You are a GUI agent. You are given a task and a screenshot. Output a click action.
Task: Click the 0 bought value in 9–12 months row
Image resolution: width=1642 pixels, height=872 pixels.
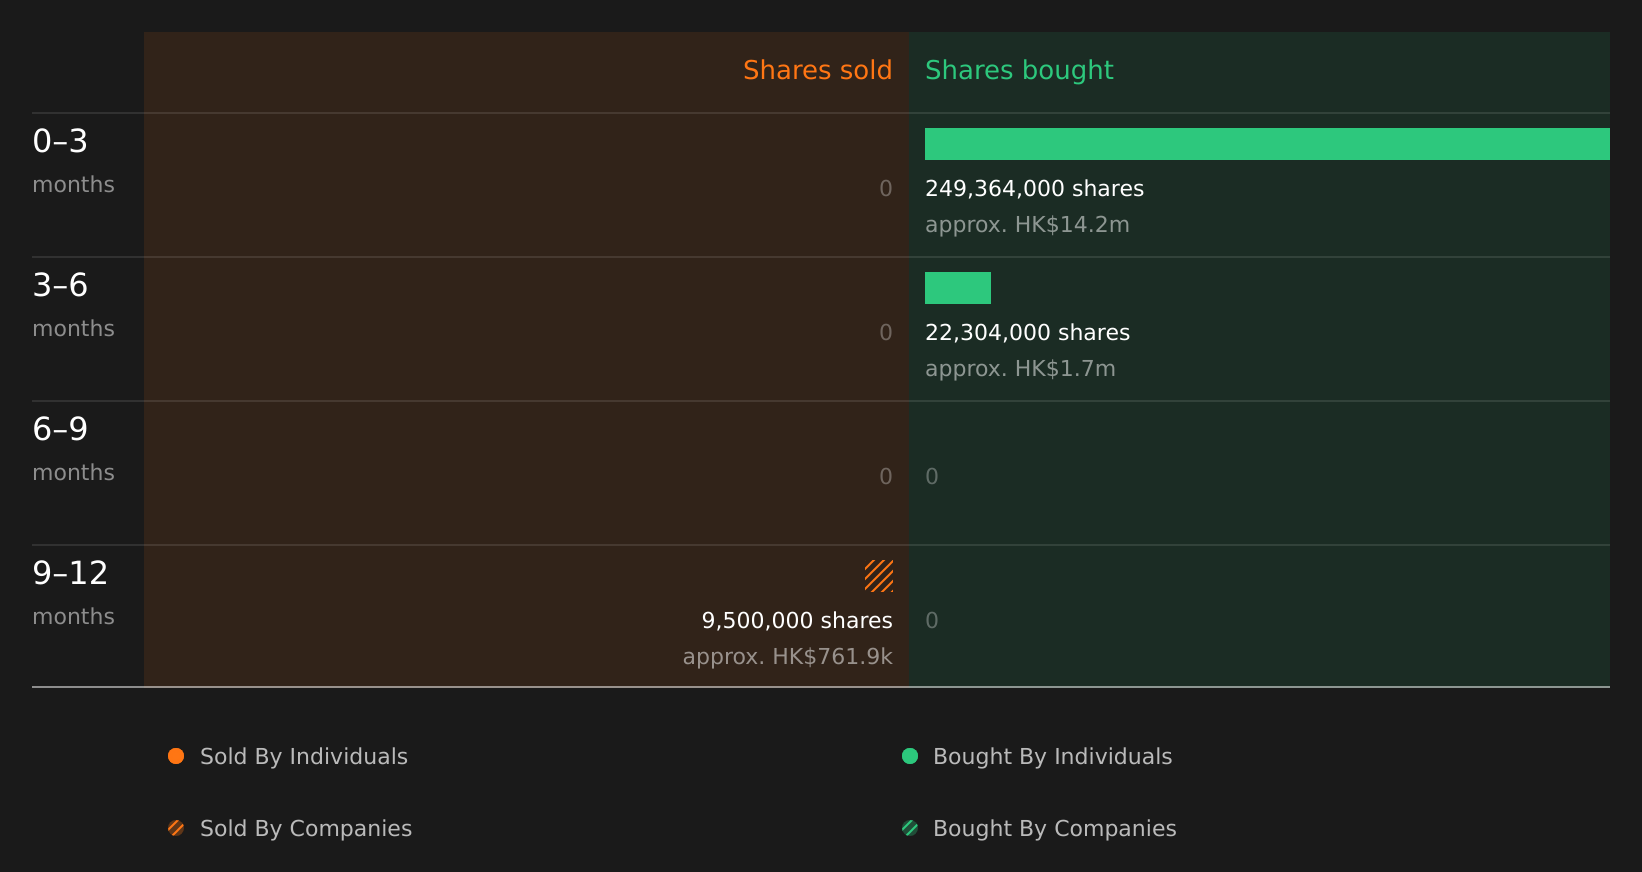pyautogui.click(x=932, y=621)
